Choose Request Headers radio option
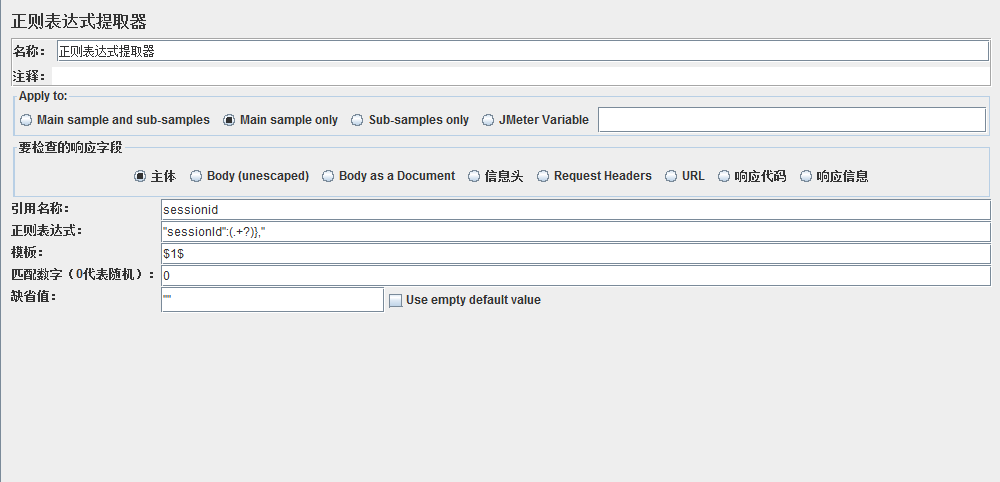 (x=543, y=176)
